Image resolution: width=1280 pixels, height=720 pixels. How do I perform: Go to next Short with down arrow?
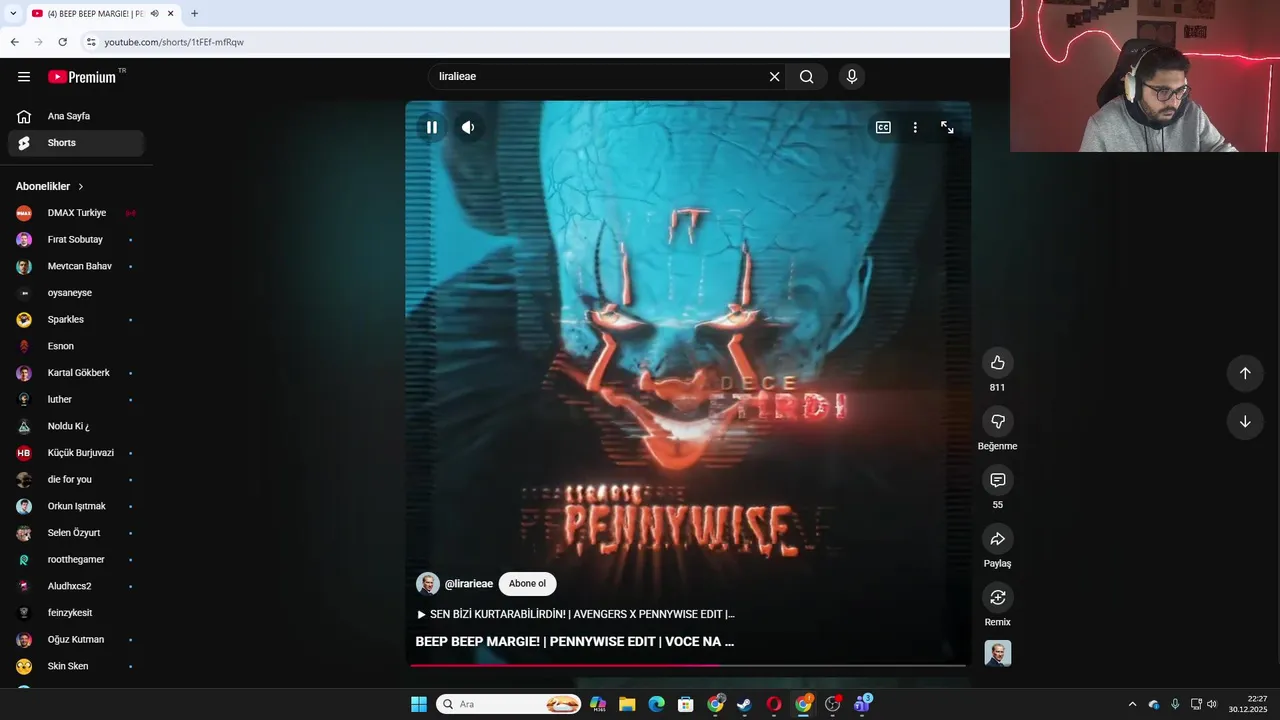[1245, 422]
